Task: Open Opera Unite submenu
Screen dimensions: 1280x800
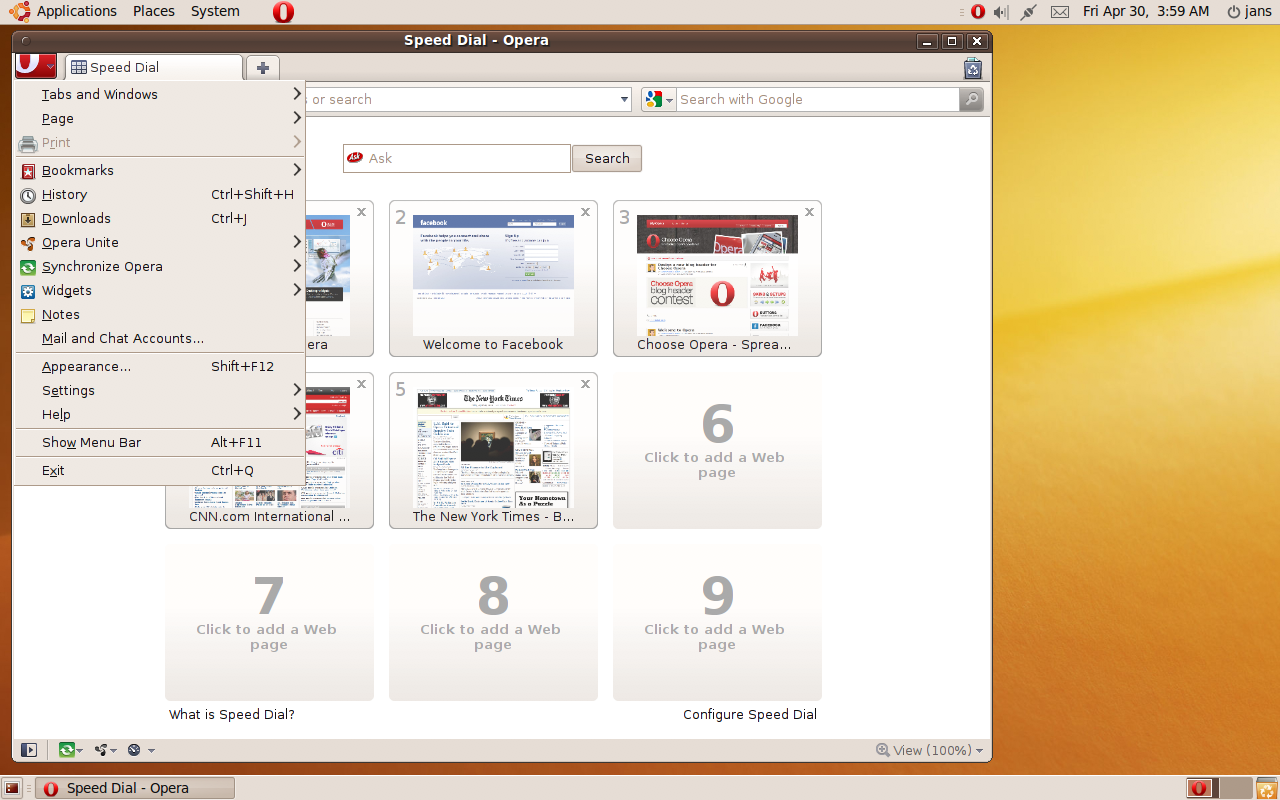Action: click(160, 242)
